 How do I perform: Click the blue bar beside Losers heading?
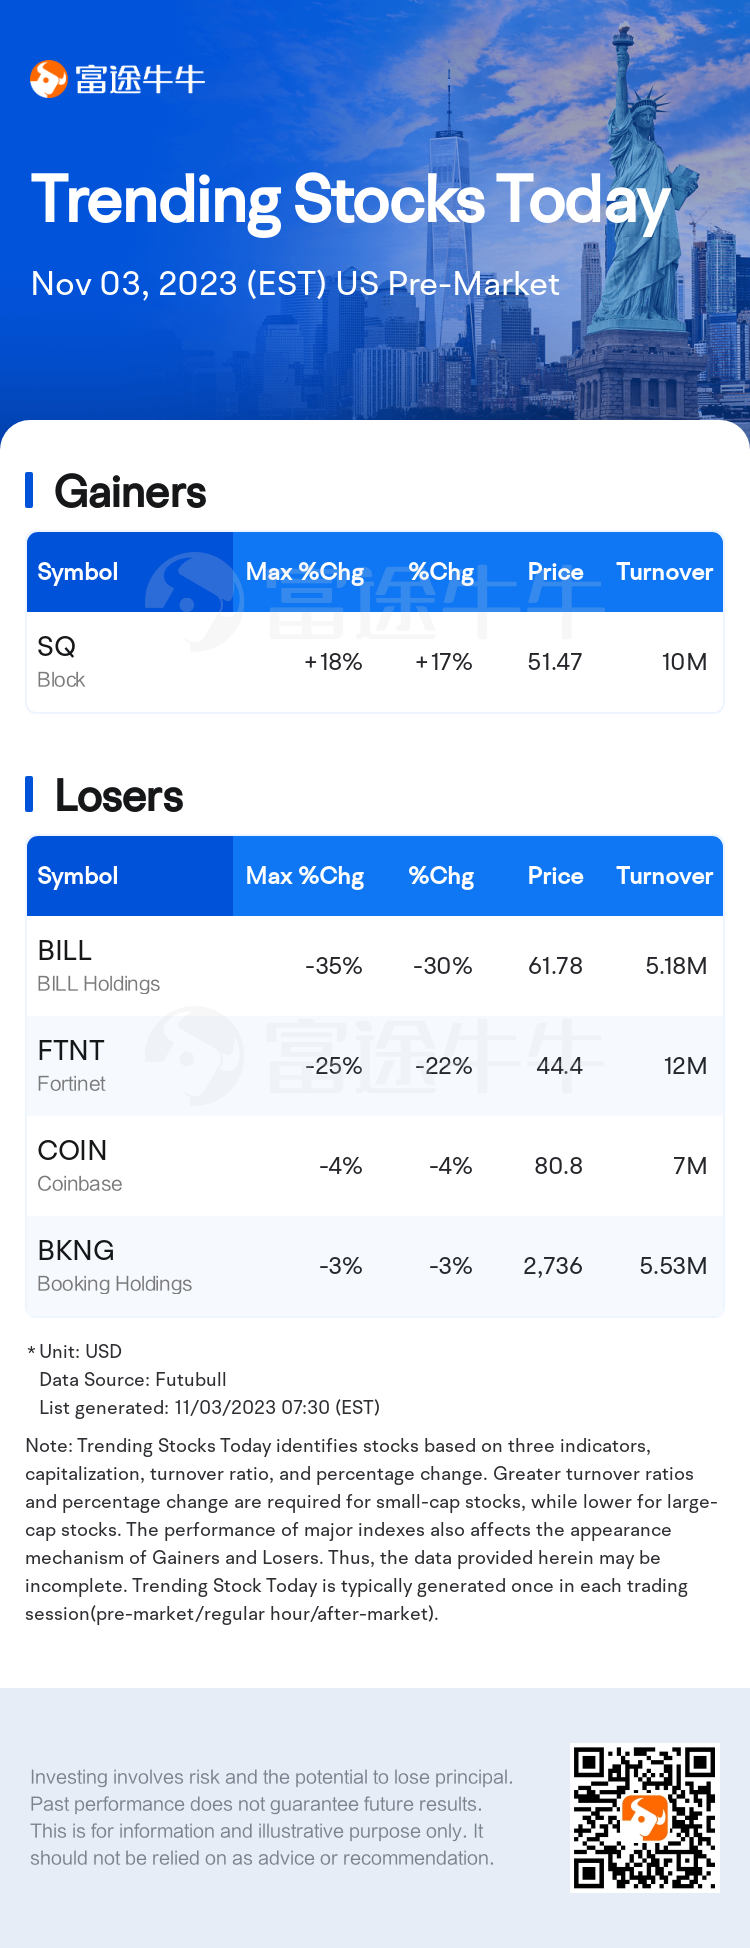(29, 795)
